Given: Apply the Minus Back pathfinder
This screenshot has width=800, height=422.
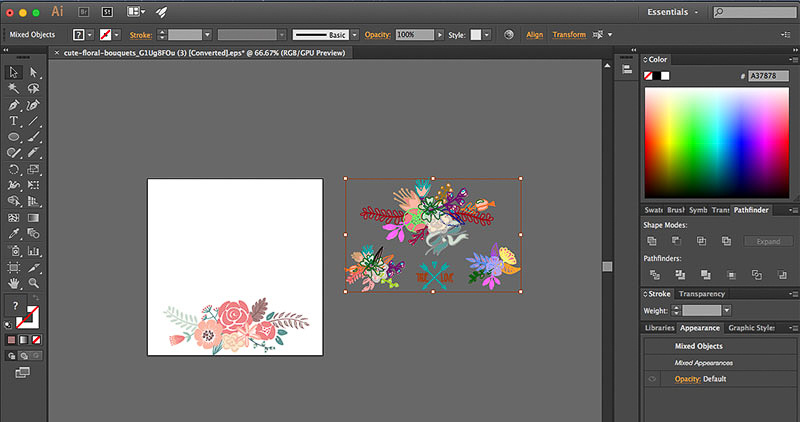Looking at the screenshot, I should coord(782,275).
